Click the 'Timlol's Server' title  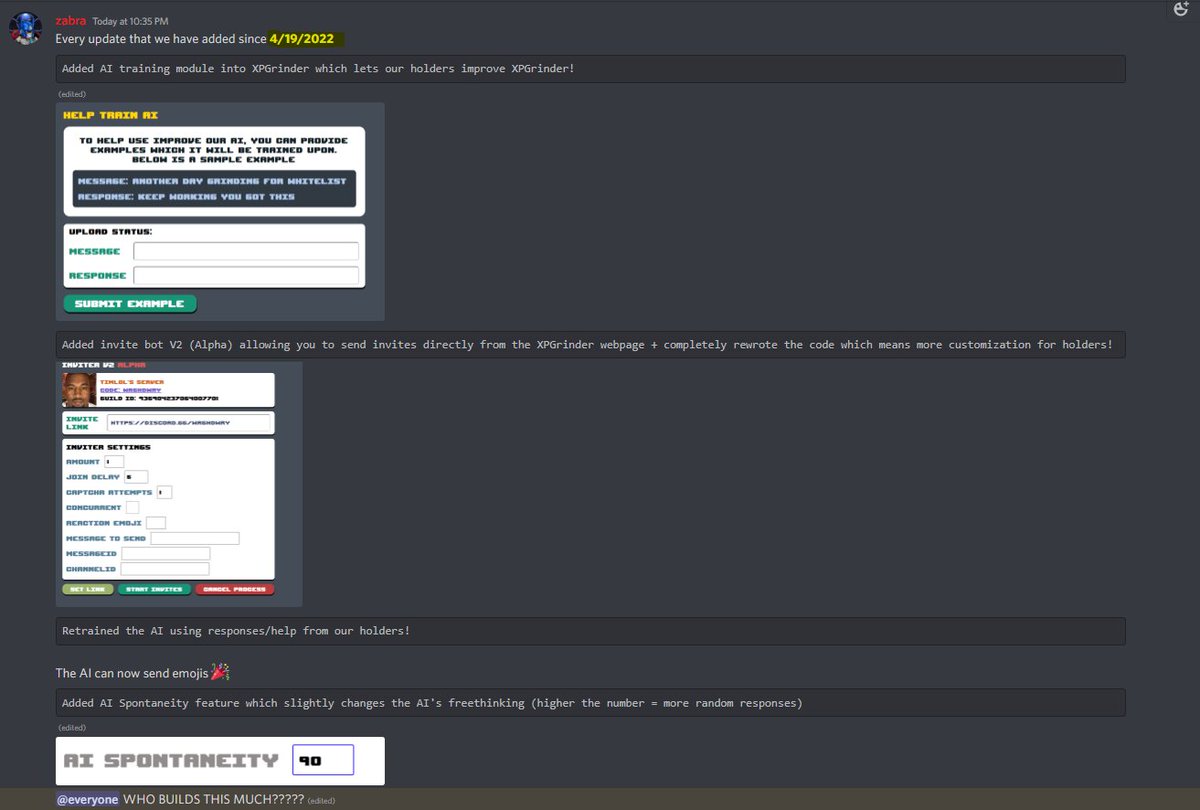point(132,382)
